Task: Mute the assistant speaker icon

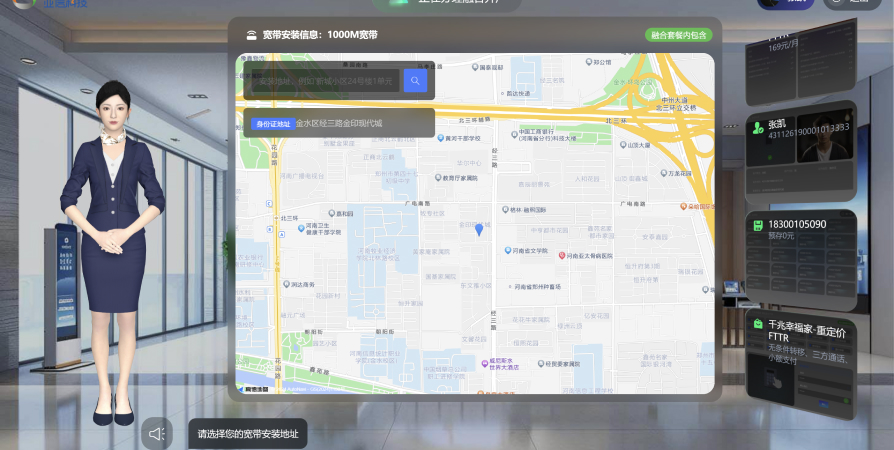Action: 156,434
